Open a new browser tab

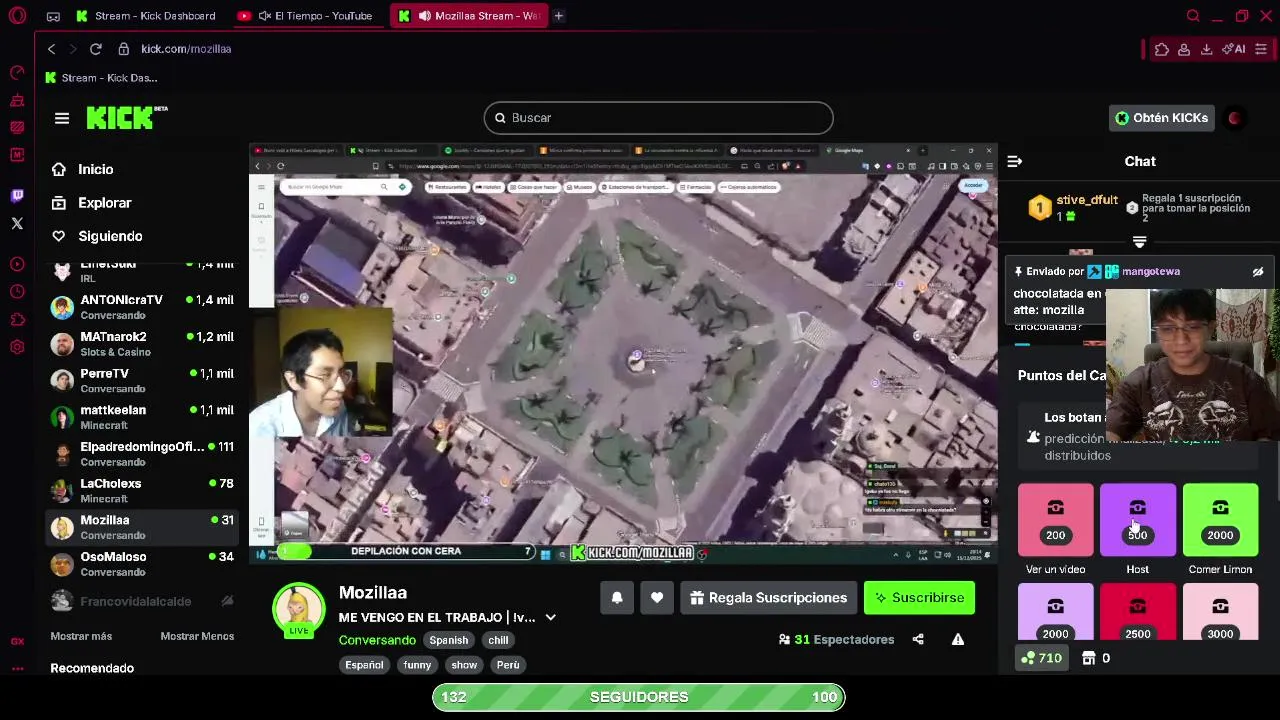[x=559, y=16]
